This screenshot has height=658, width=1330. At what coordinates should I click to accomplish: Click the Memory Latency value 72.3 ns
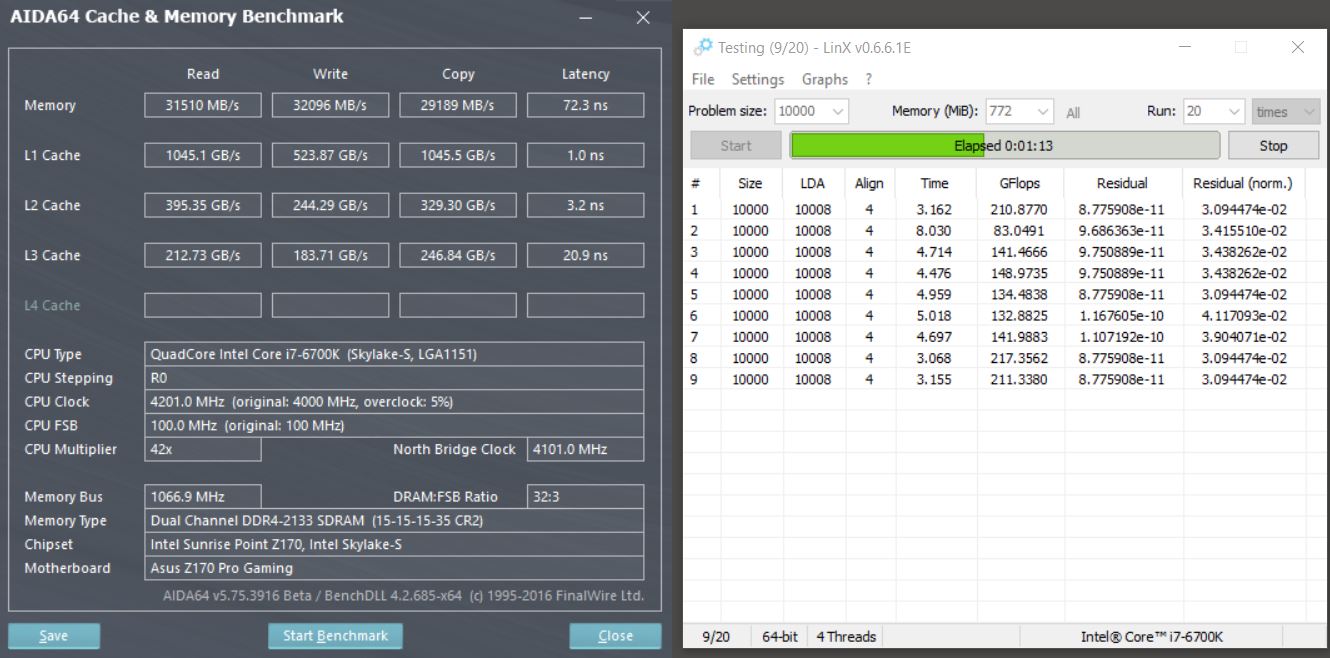(585, 105)
